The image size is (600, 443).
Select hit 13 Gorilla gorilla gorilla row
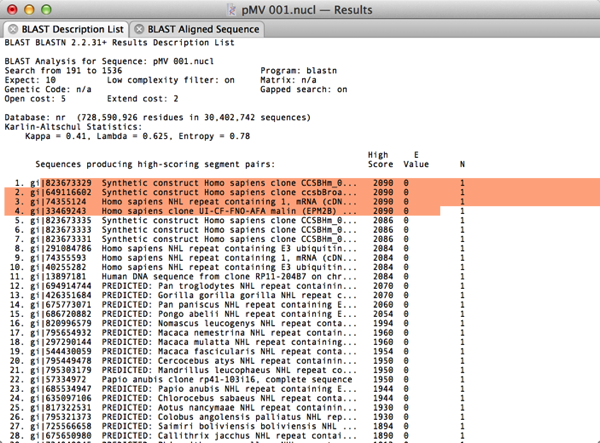(200, 295)
